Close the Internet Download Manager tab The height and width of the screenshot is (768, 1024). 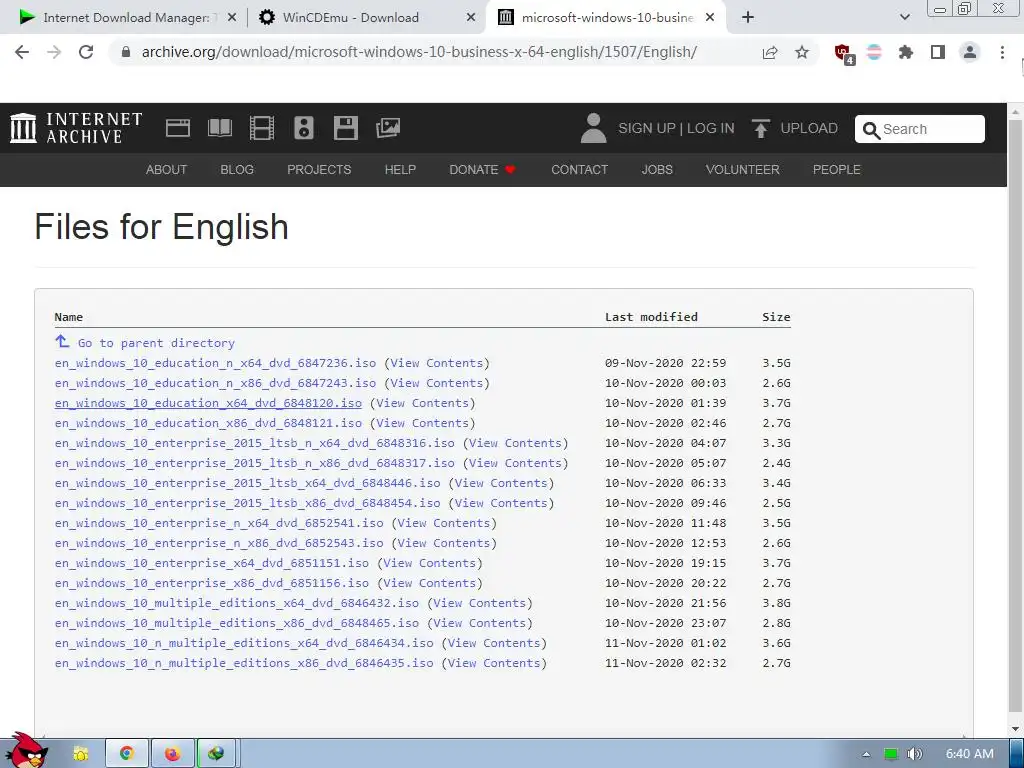coord(232,18)
